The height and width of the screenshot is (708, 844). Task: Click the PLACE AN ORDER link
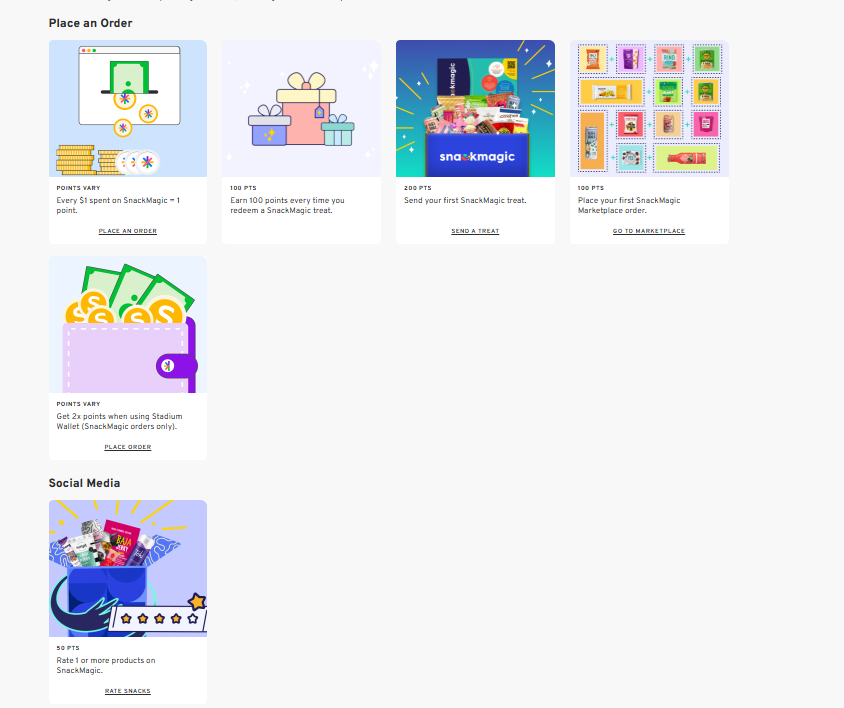128,231
